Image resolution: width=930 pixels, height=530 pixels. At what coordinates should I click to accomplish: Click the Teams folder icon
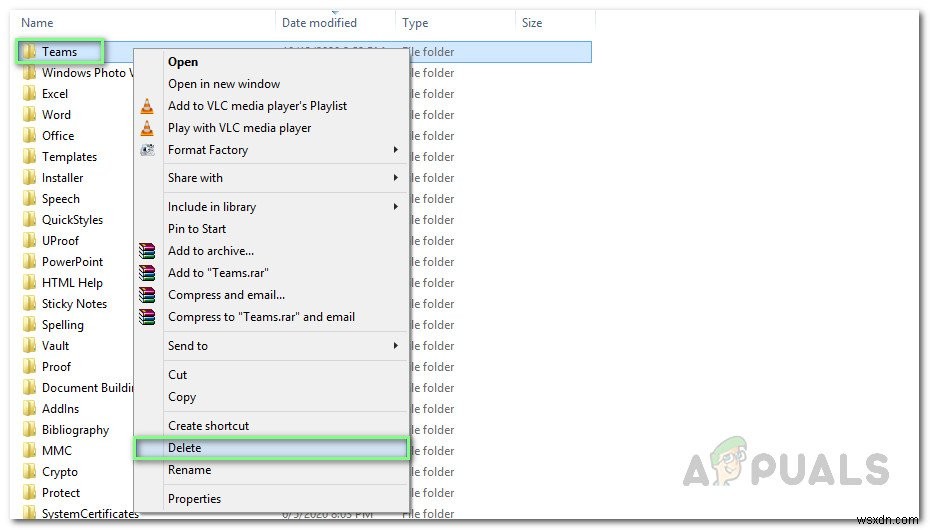pyautogui.click(x=28, y=52)
